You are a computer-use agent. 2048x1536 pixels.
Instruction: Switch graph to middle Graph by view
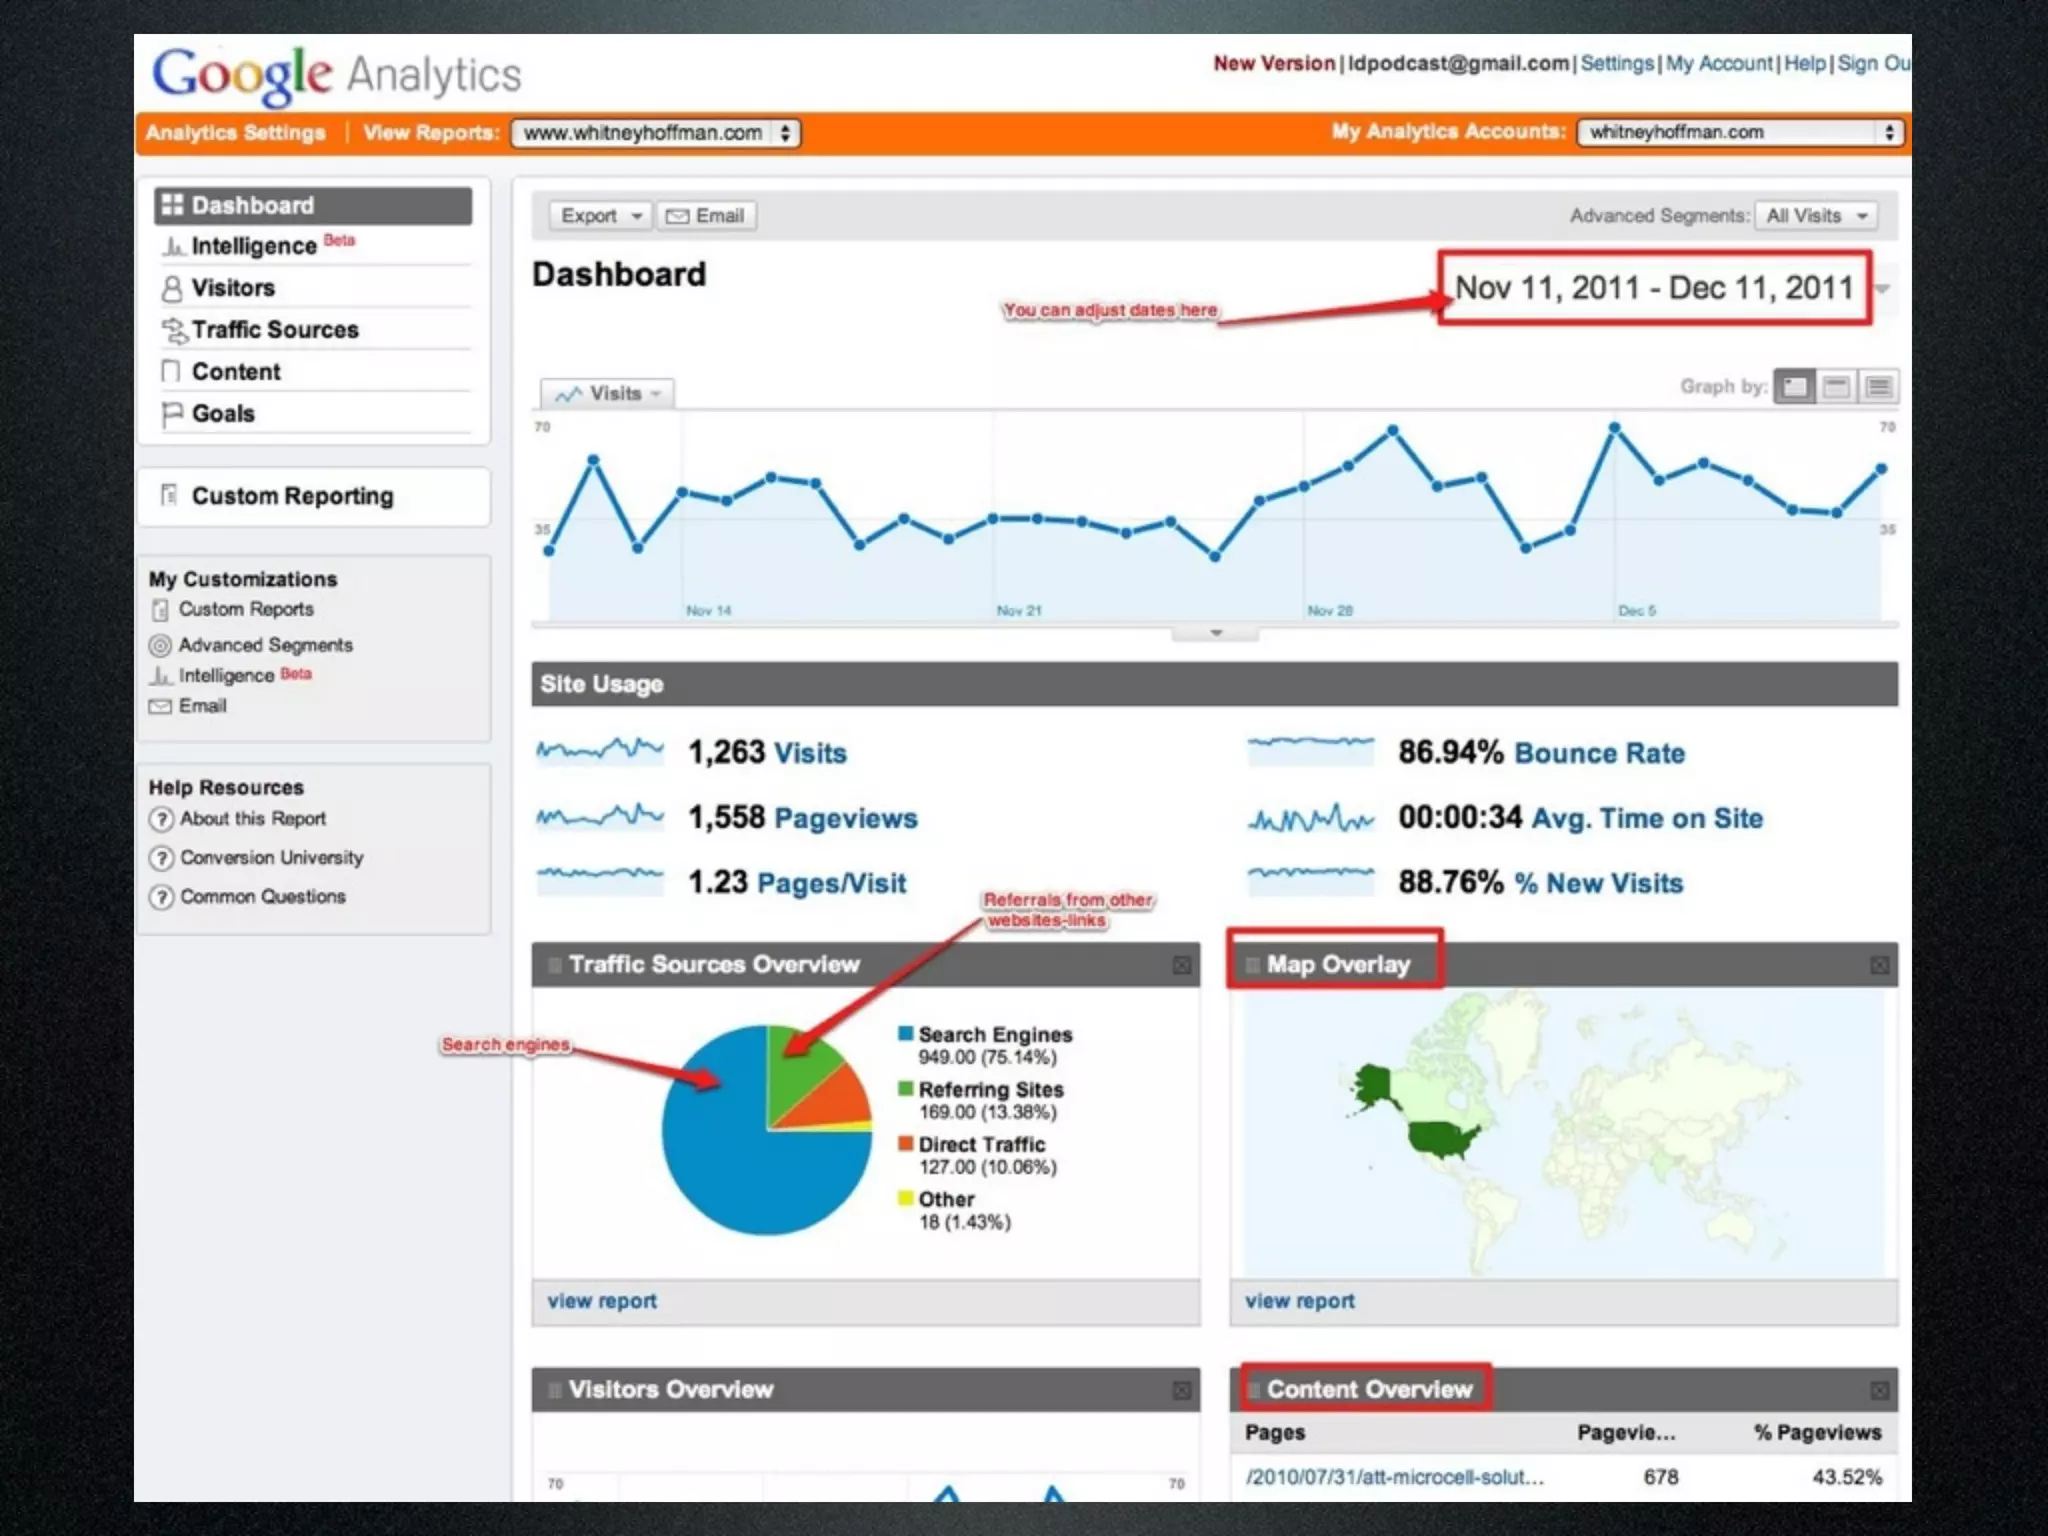1836,387
